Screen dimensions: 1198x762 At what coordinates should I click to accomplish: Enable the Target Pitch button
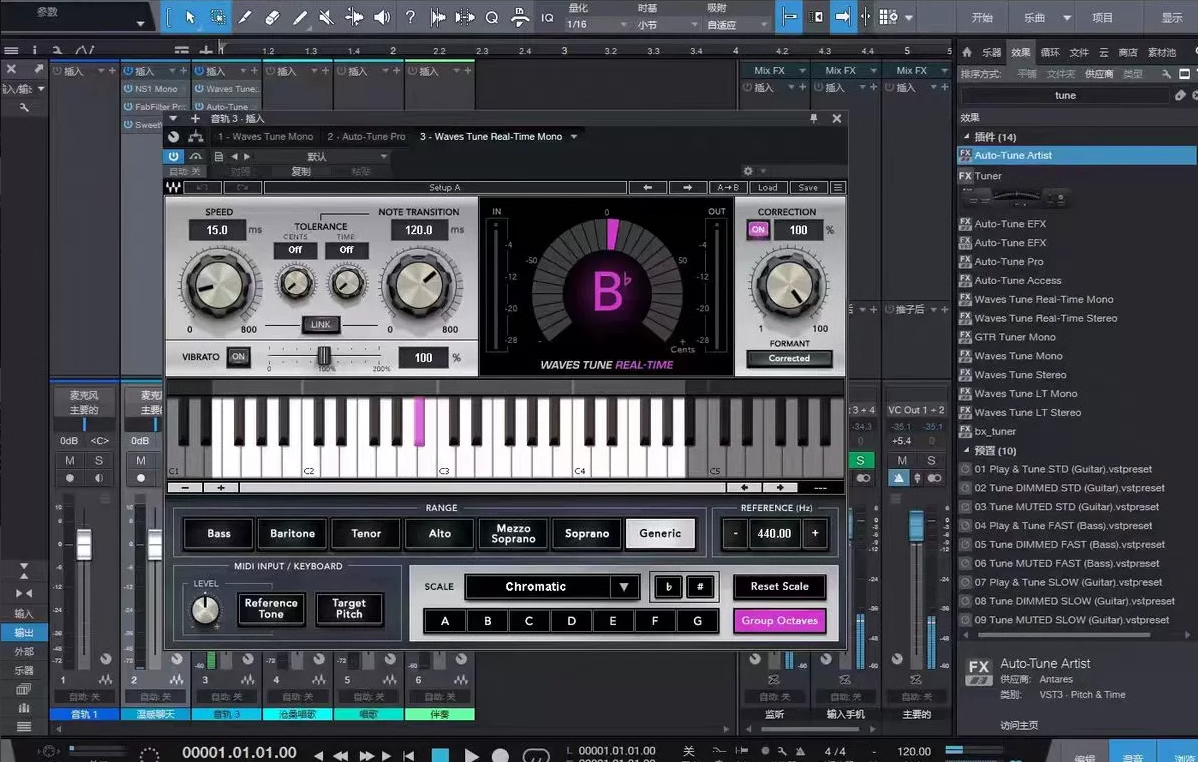tap(349, 608)
